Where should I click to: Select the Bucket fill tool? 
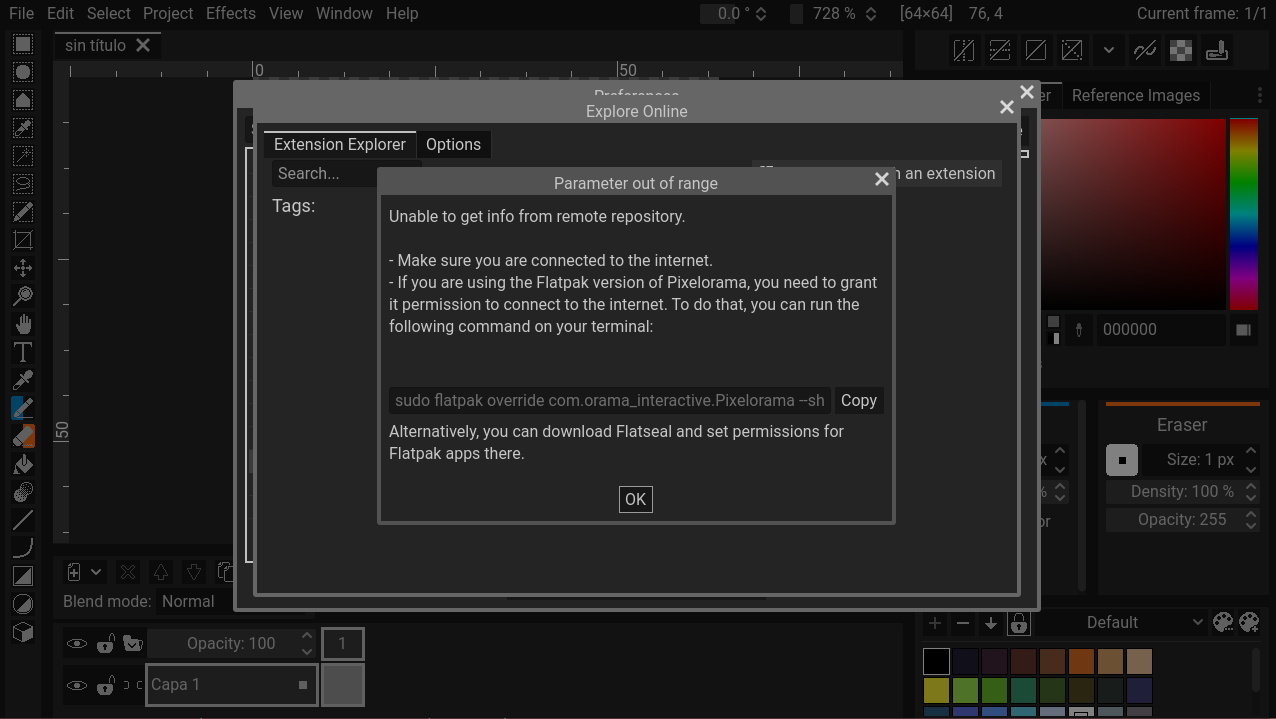[22, 464]
